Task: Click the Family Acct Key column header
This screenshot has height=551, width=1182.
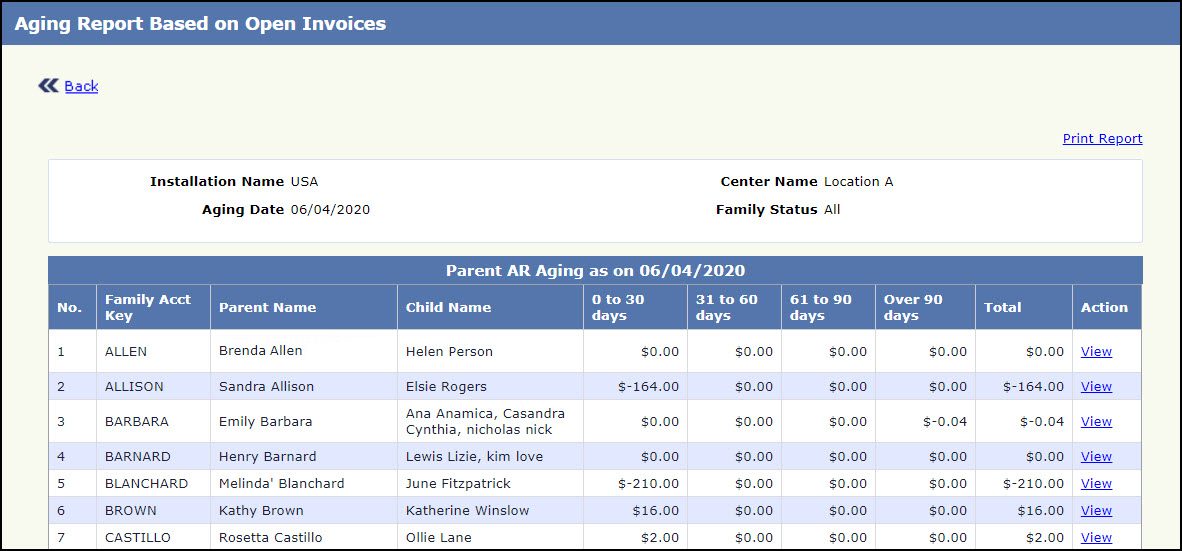Action: click(148, 308)
